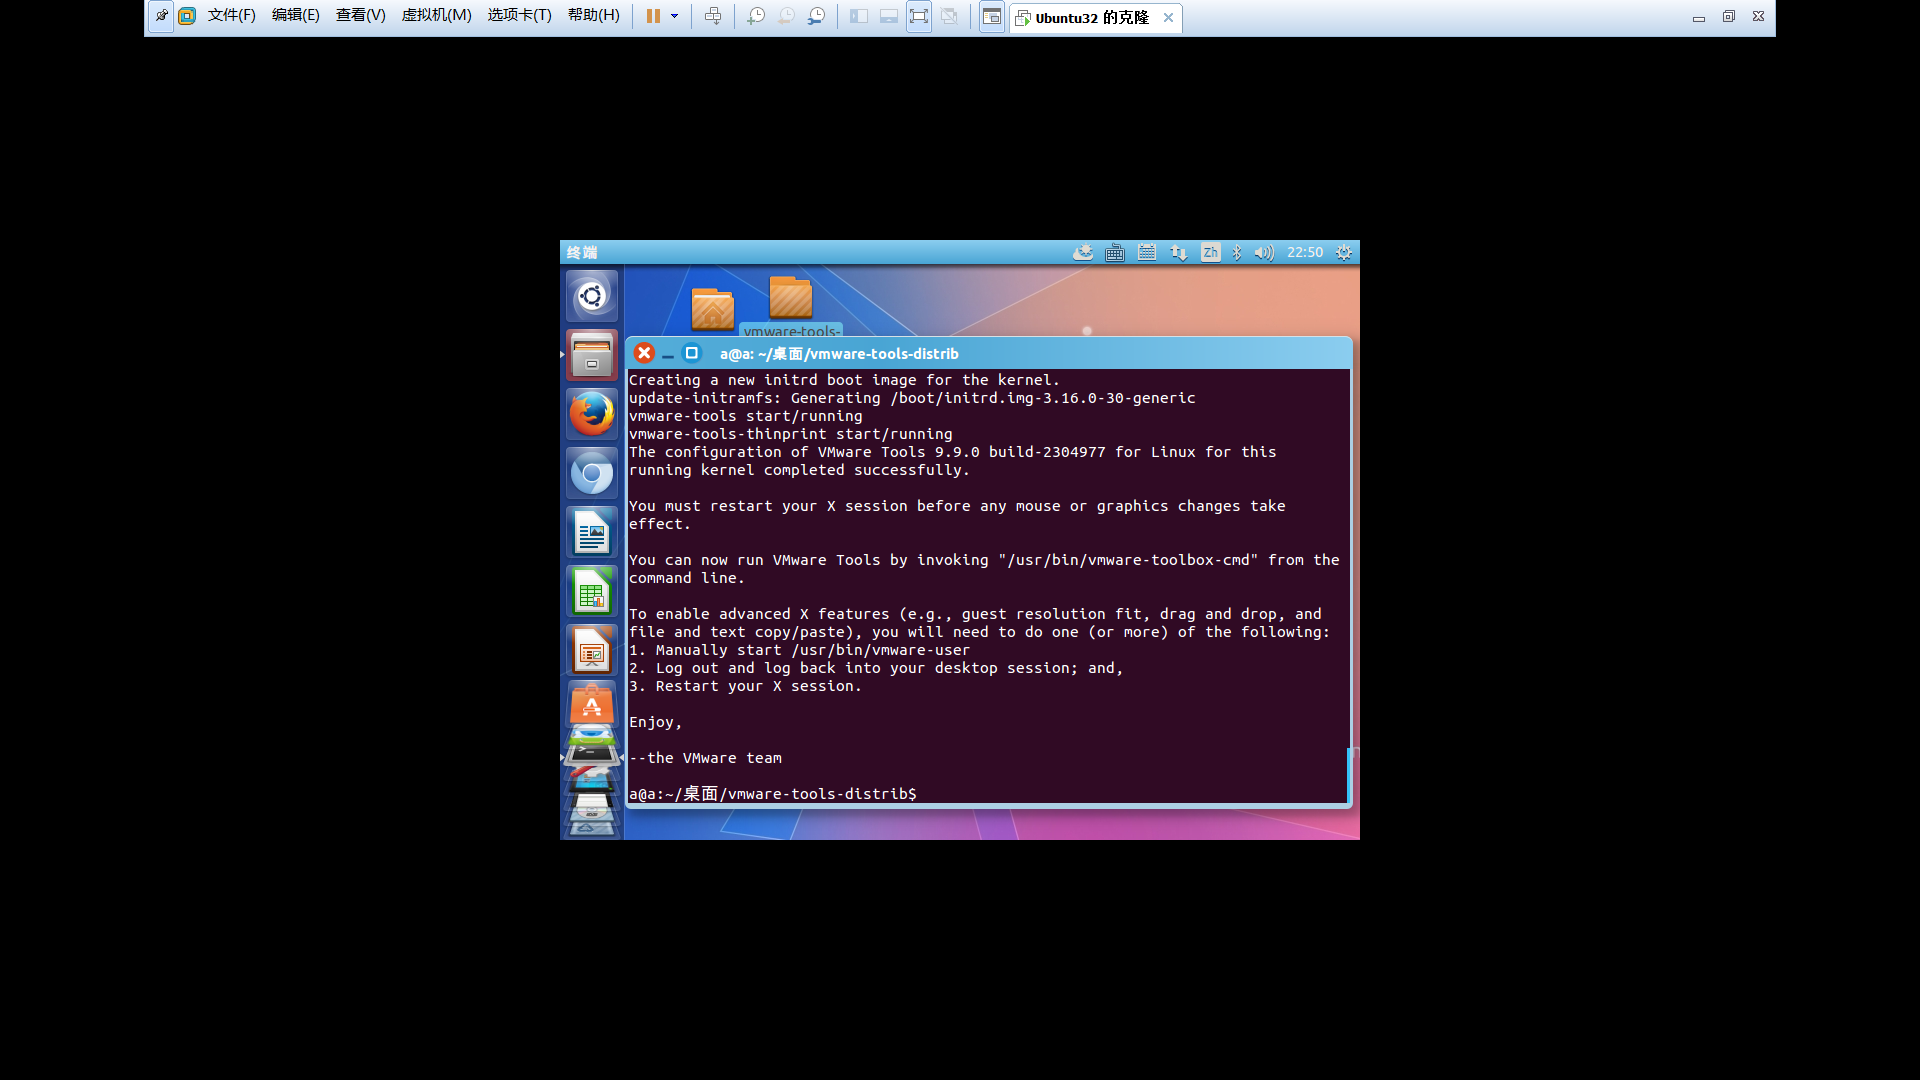Click "--the VMware team" line
This screenshot has height=1080, width=1920.
coord(705,758)
